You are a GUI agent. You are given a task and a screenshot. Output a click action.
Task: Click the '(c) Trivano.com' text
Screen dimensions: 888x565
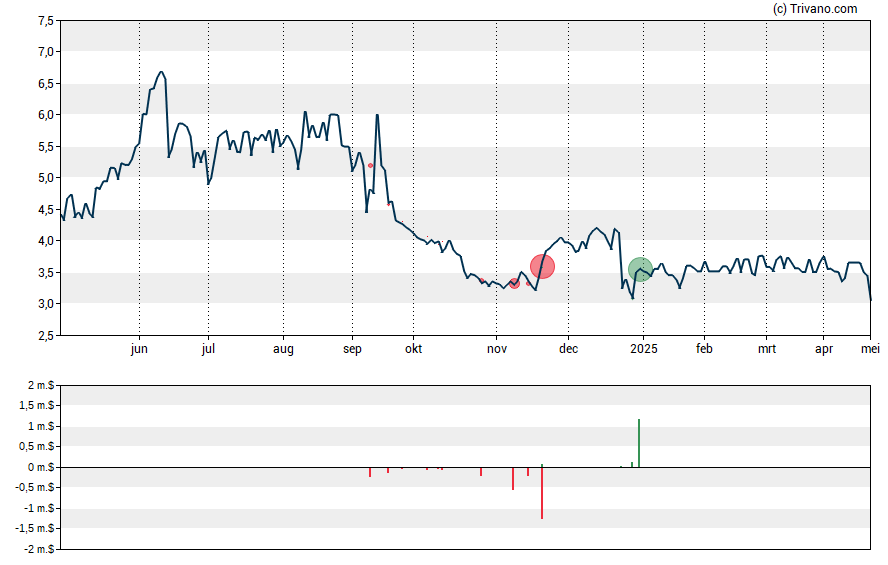(815, 8)
